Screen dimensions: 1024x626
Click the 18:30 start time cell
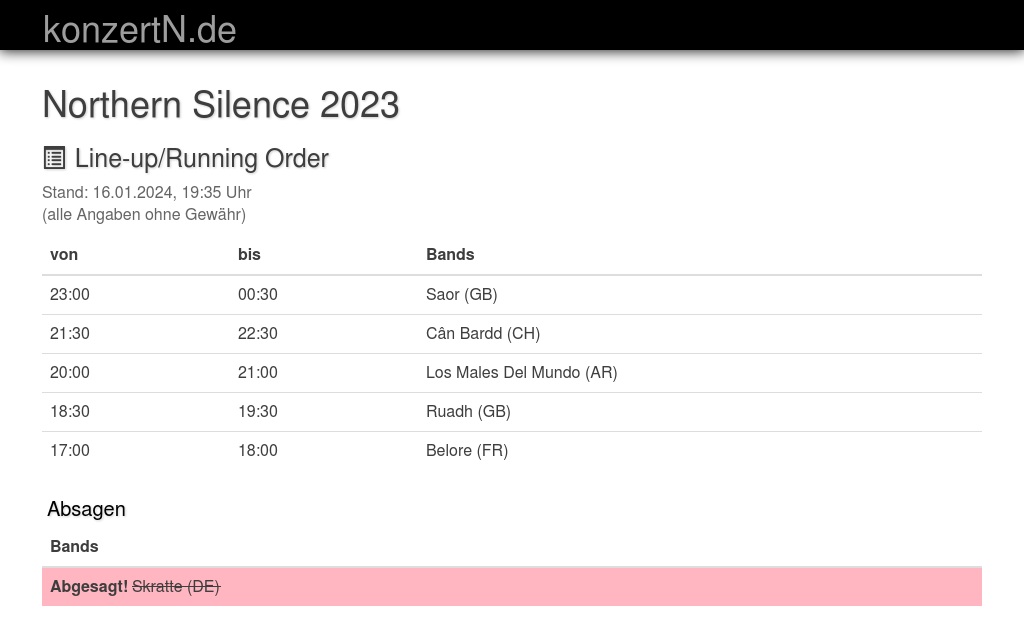(x=70, y=411)
